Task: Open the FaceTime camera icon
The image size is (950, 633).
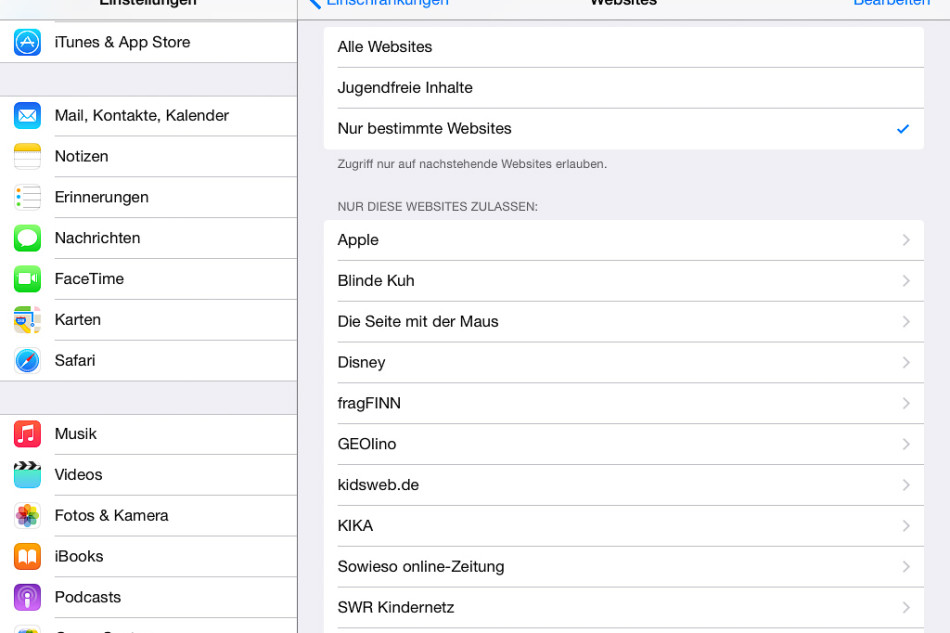Action: 27,279
